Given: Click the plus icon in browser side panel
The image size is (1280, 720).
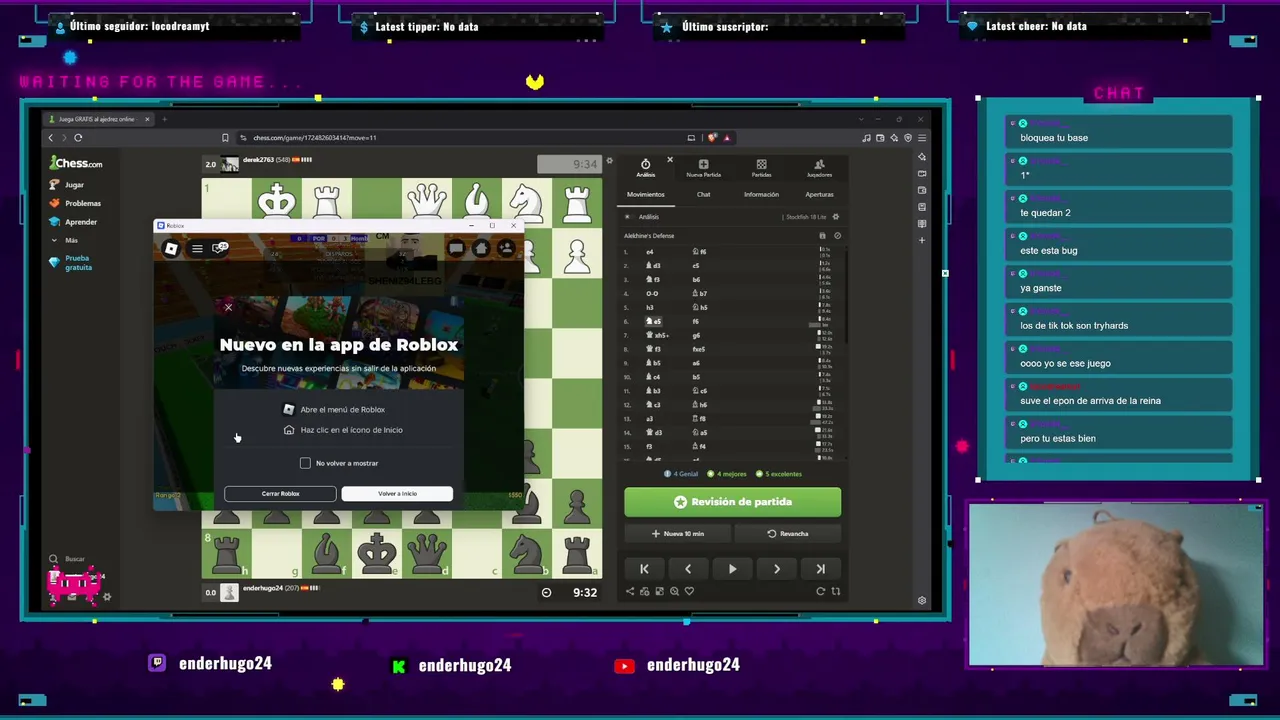Looking at the screenshot, I should point(922,240).
